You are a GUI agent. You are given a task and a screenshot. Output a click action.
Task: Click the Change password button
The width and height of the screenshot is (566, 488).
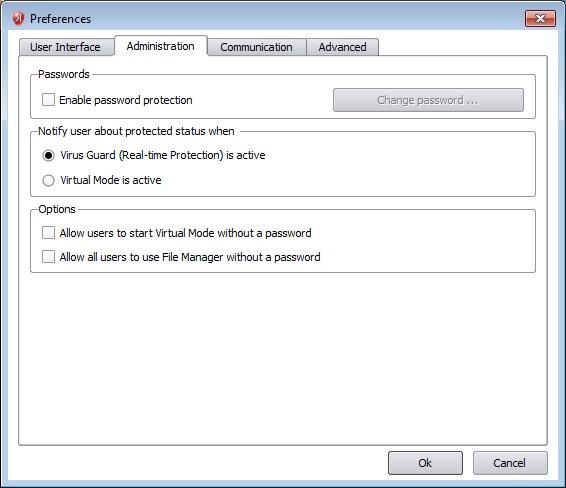(428, 100)
